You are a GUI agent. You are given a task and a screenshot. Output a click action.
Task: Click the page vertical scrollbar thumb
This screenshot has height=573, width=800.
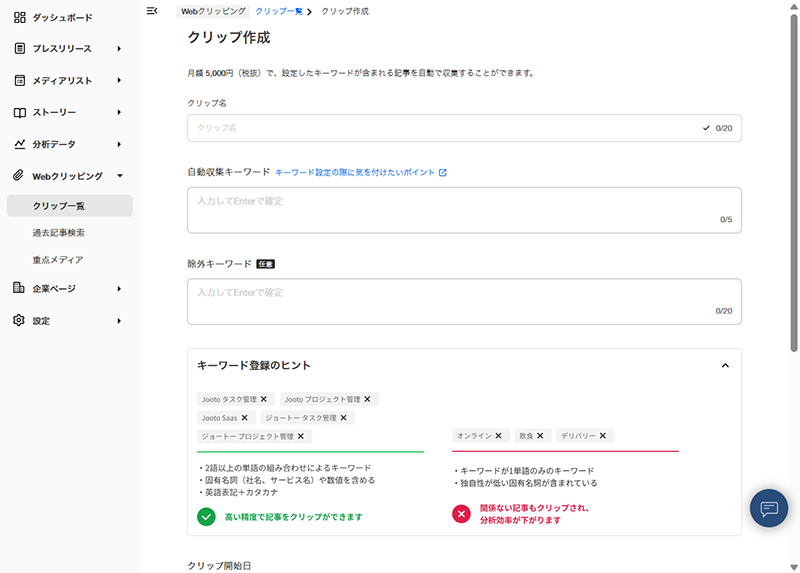click(794, 182)
